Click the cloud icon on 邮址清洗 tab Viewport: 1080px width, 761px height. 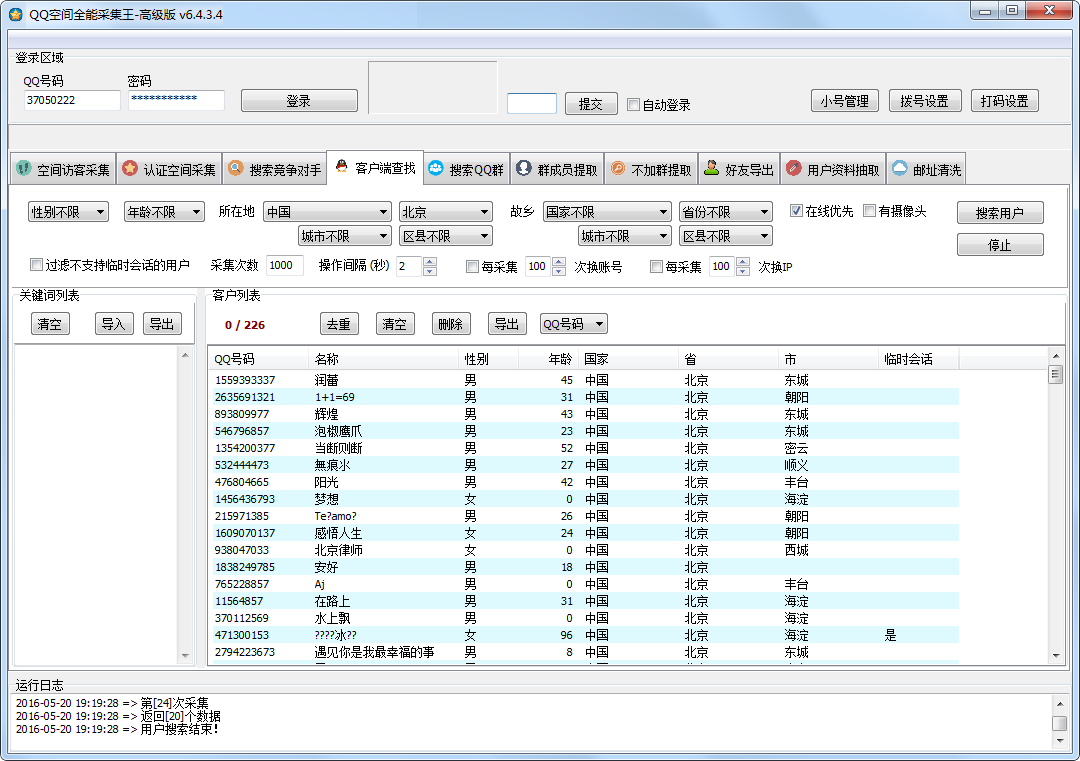[899, 169]
